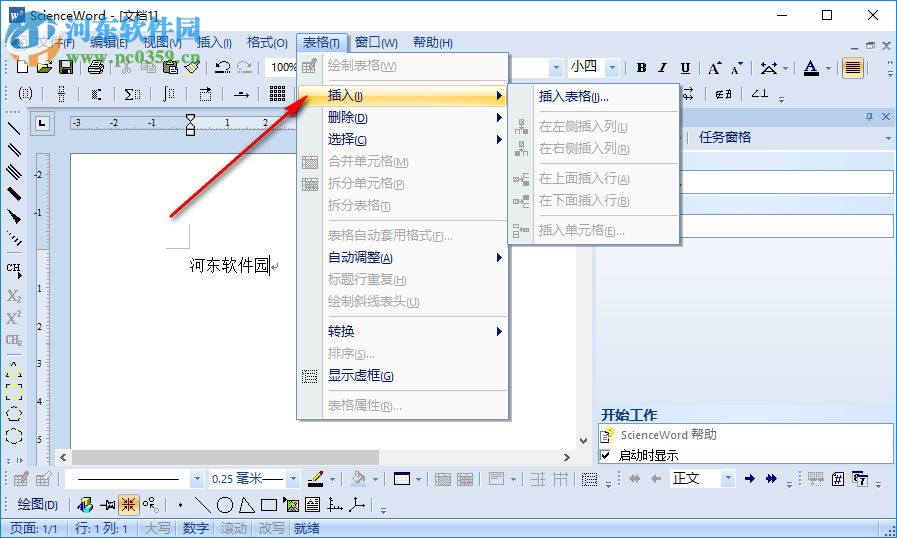
Task: Choose the circle shape in Drawing toolbar
Action: (x=225, y=505)
